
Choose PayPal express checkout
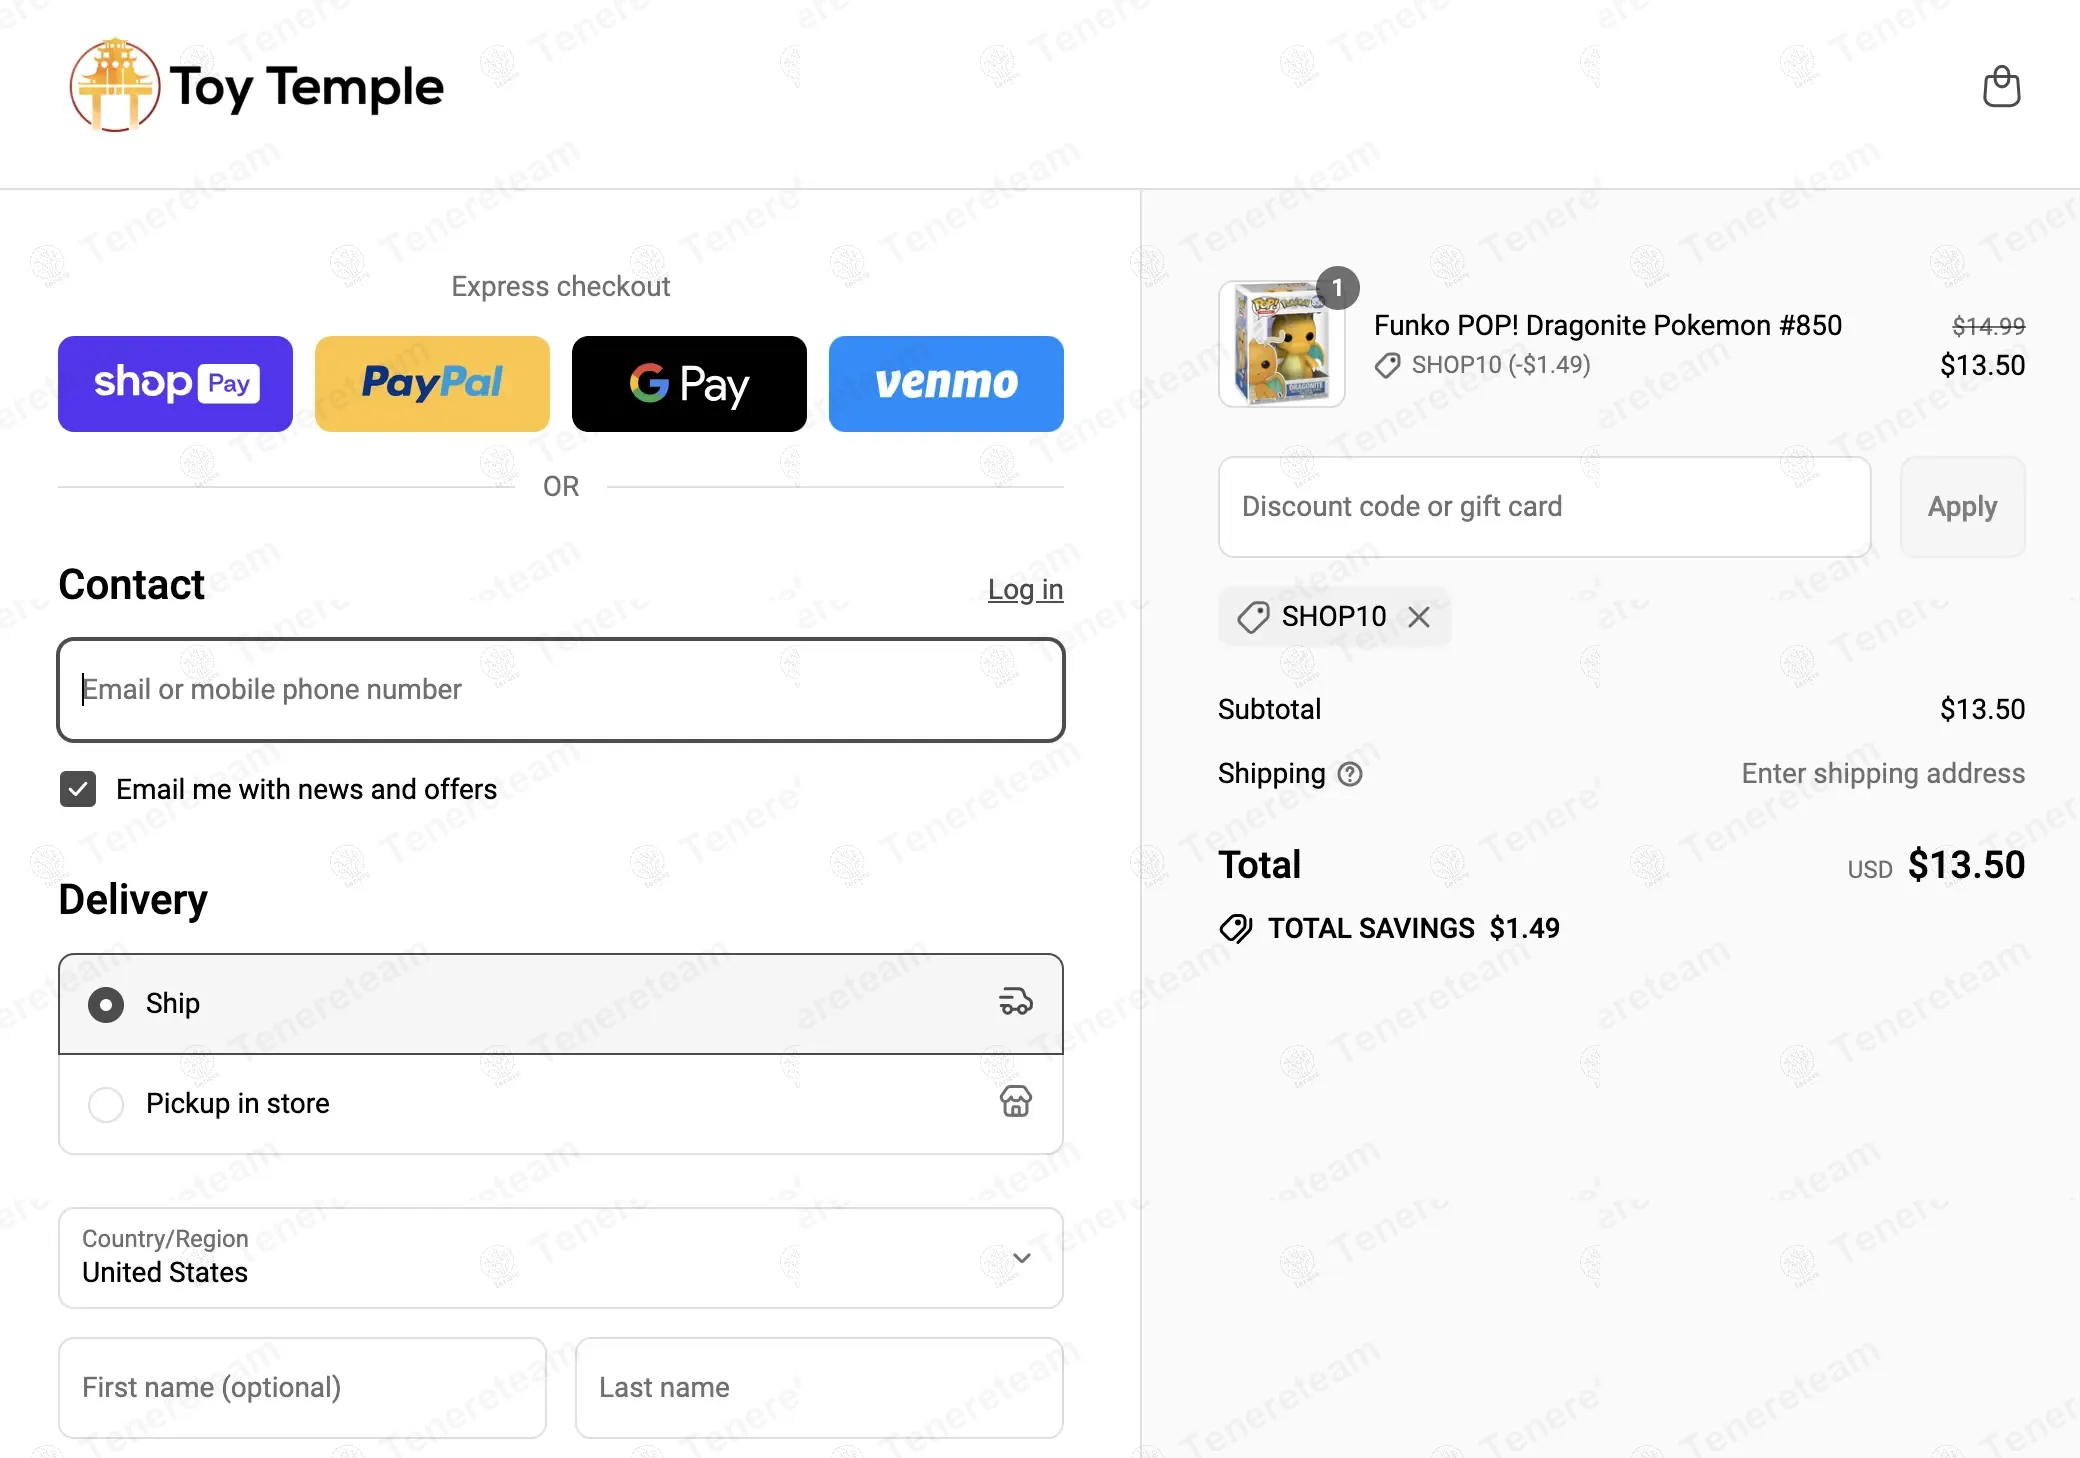[432, 384]
